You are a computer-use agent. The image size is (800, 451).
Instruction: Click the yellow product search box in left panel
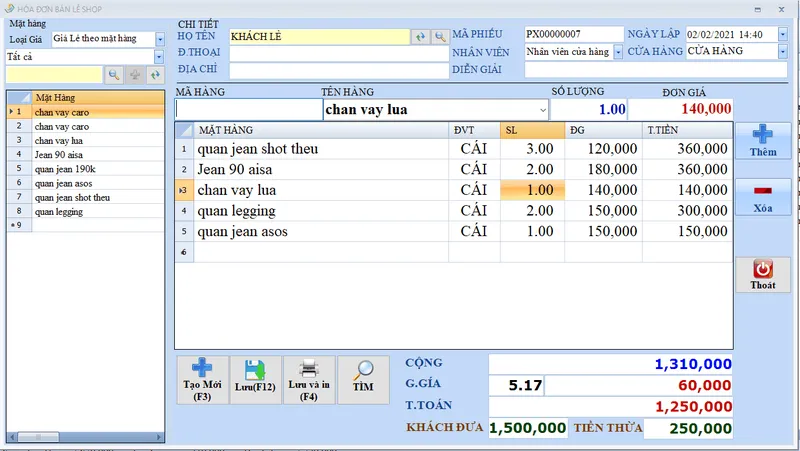[x=54, y=75]
